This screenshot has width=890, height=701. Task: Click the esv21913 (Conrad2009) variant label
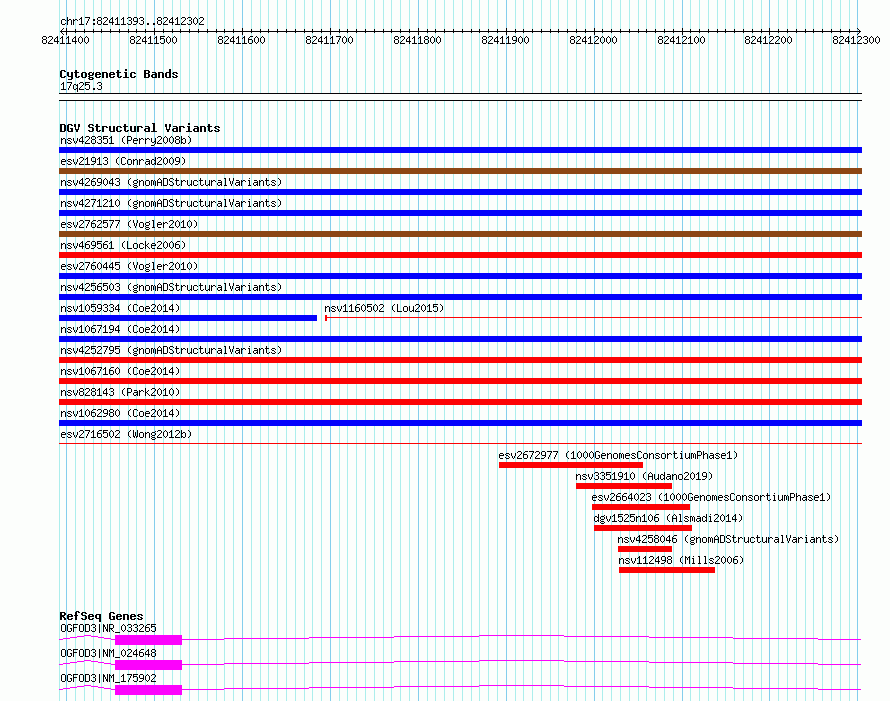123,161
